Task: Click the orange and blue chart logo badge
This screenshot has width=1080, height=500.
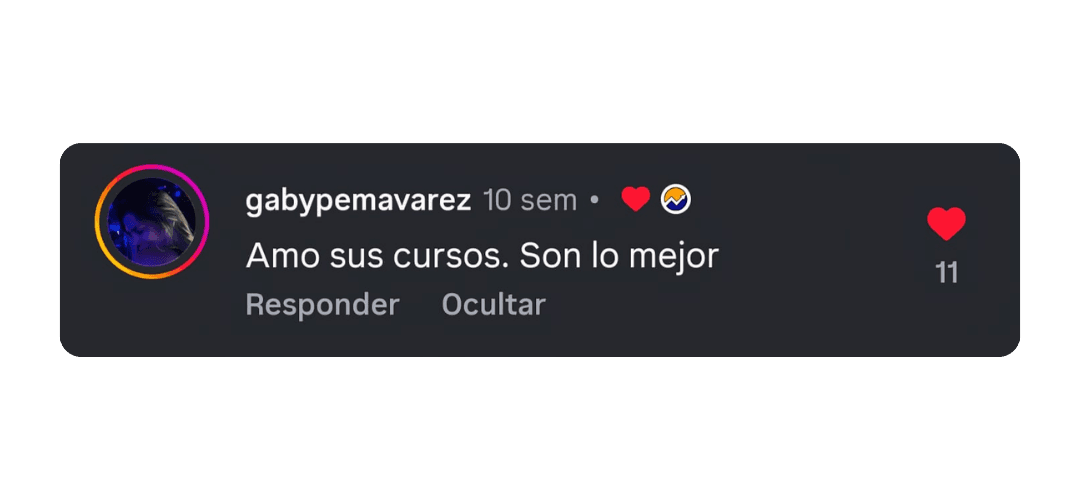Action: pyautogui.click(x=676, y=200)
